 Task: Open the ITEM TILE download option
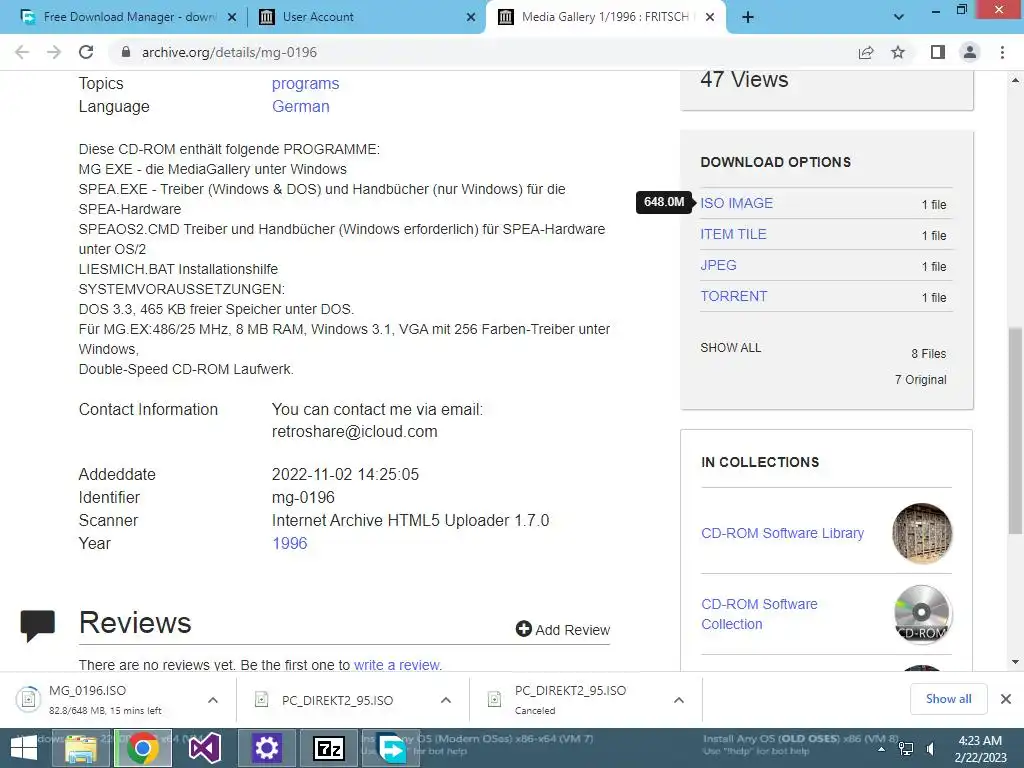pyautogui.click(x=733, y=234)
